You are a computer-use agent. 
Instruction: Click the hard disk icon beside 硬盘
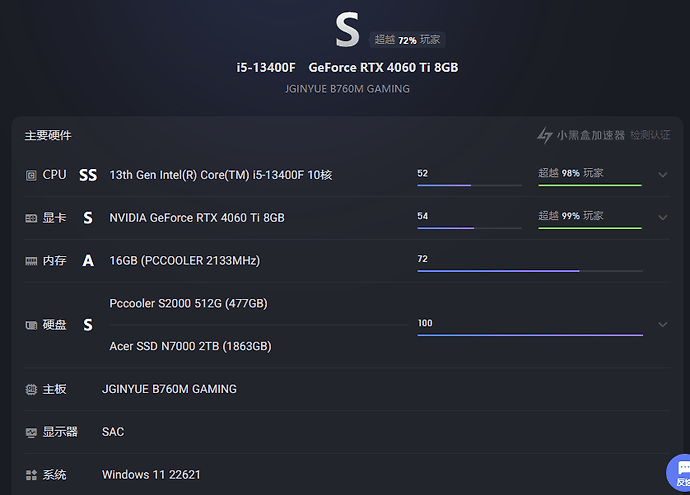31,325
